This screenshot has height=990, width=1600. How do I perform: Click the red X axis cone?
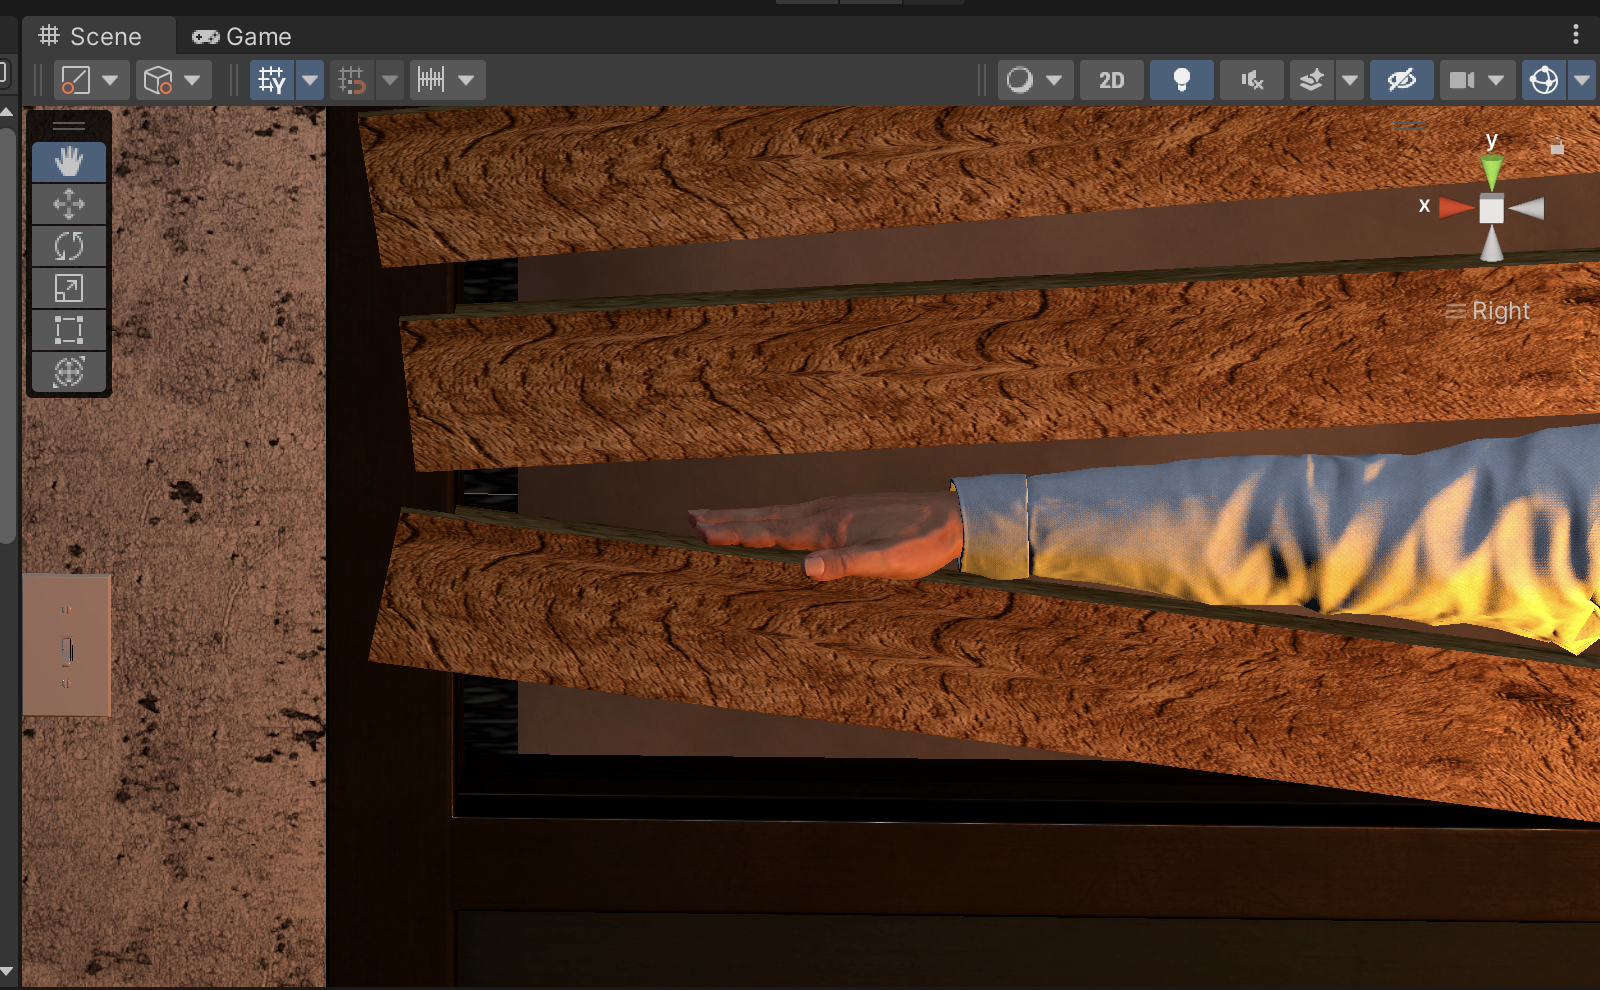coord(1456,208)
